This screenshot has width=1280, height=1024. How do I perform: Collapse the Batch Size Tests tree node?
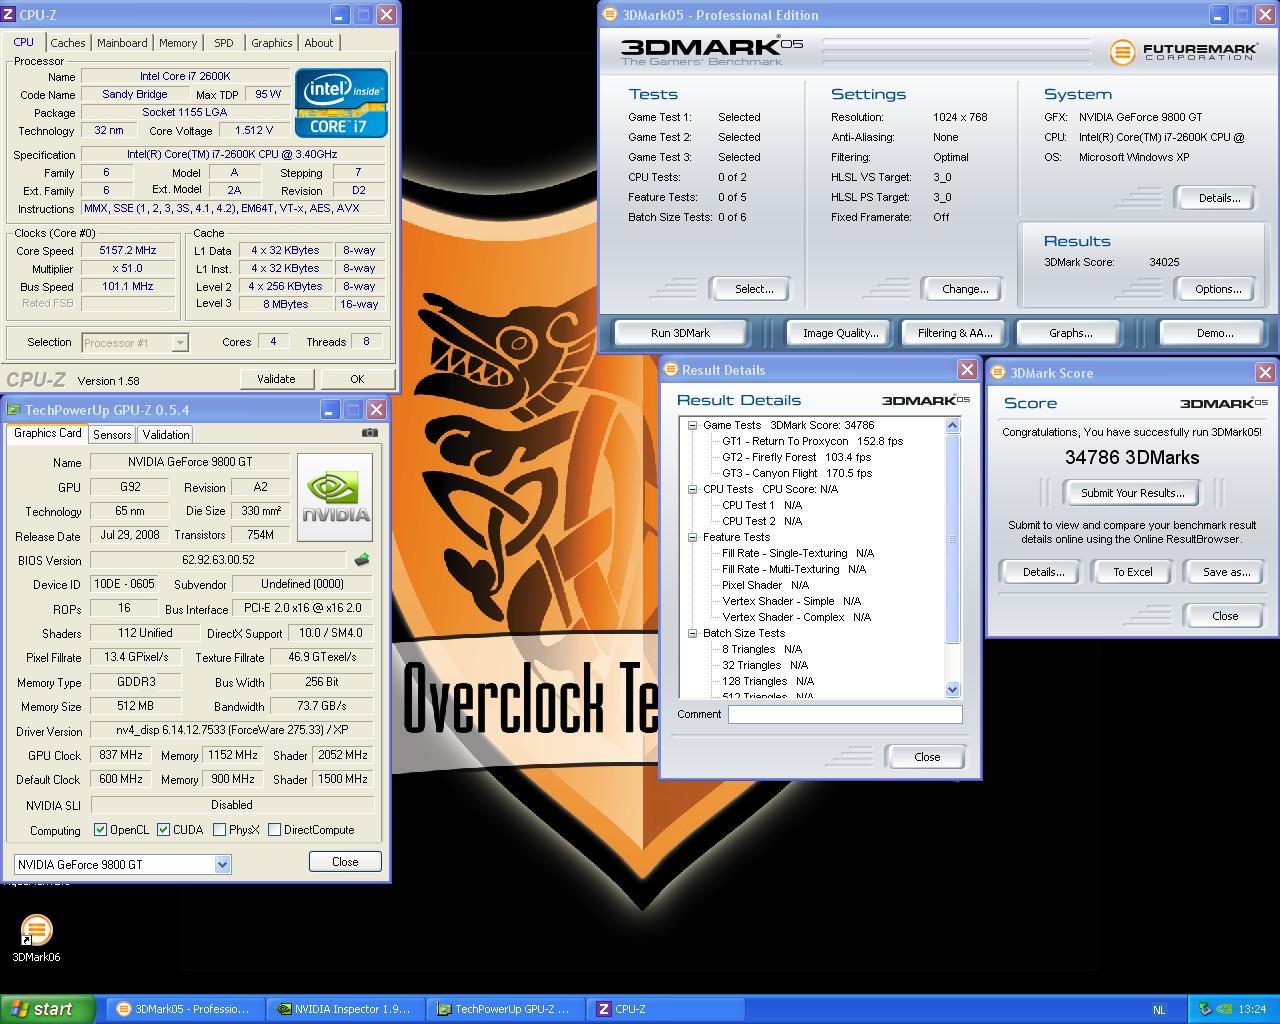pos(692,633)
